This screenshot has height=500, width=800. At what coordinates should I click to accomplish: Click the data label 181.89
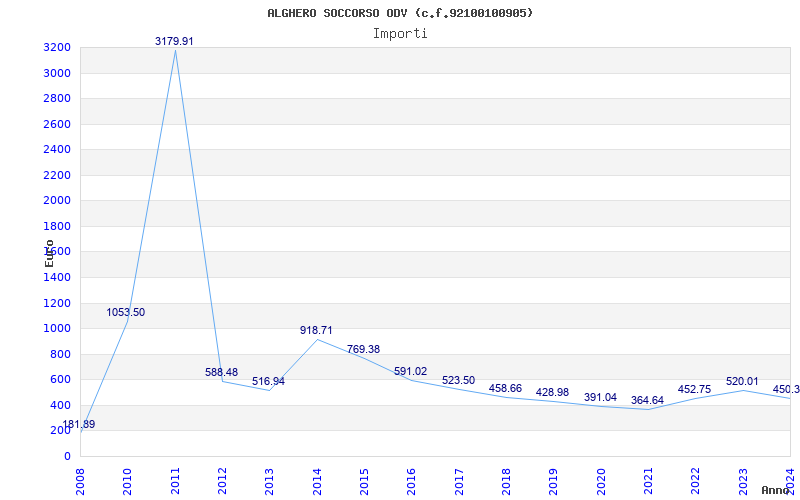click(79, 424)
